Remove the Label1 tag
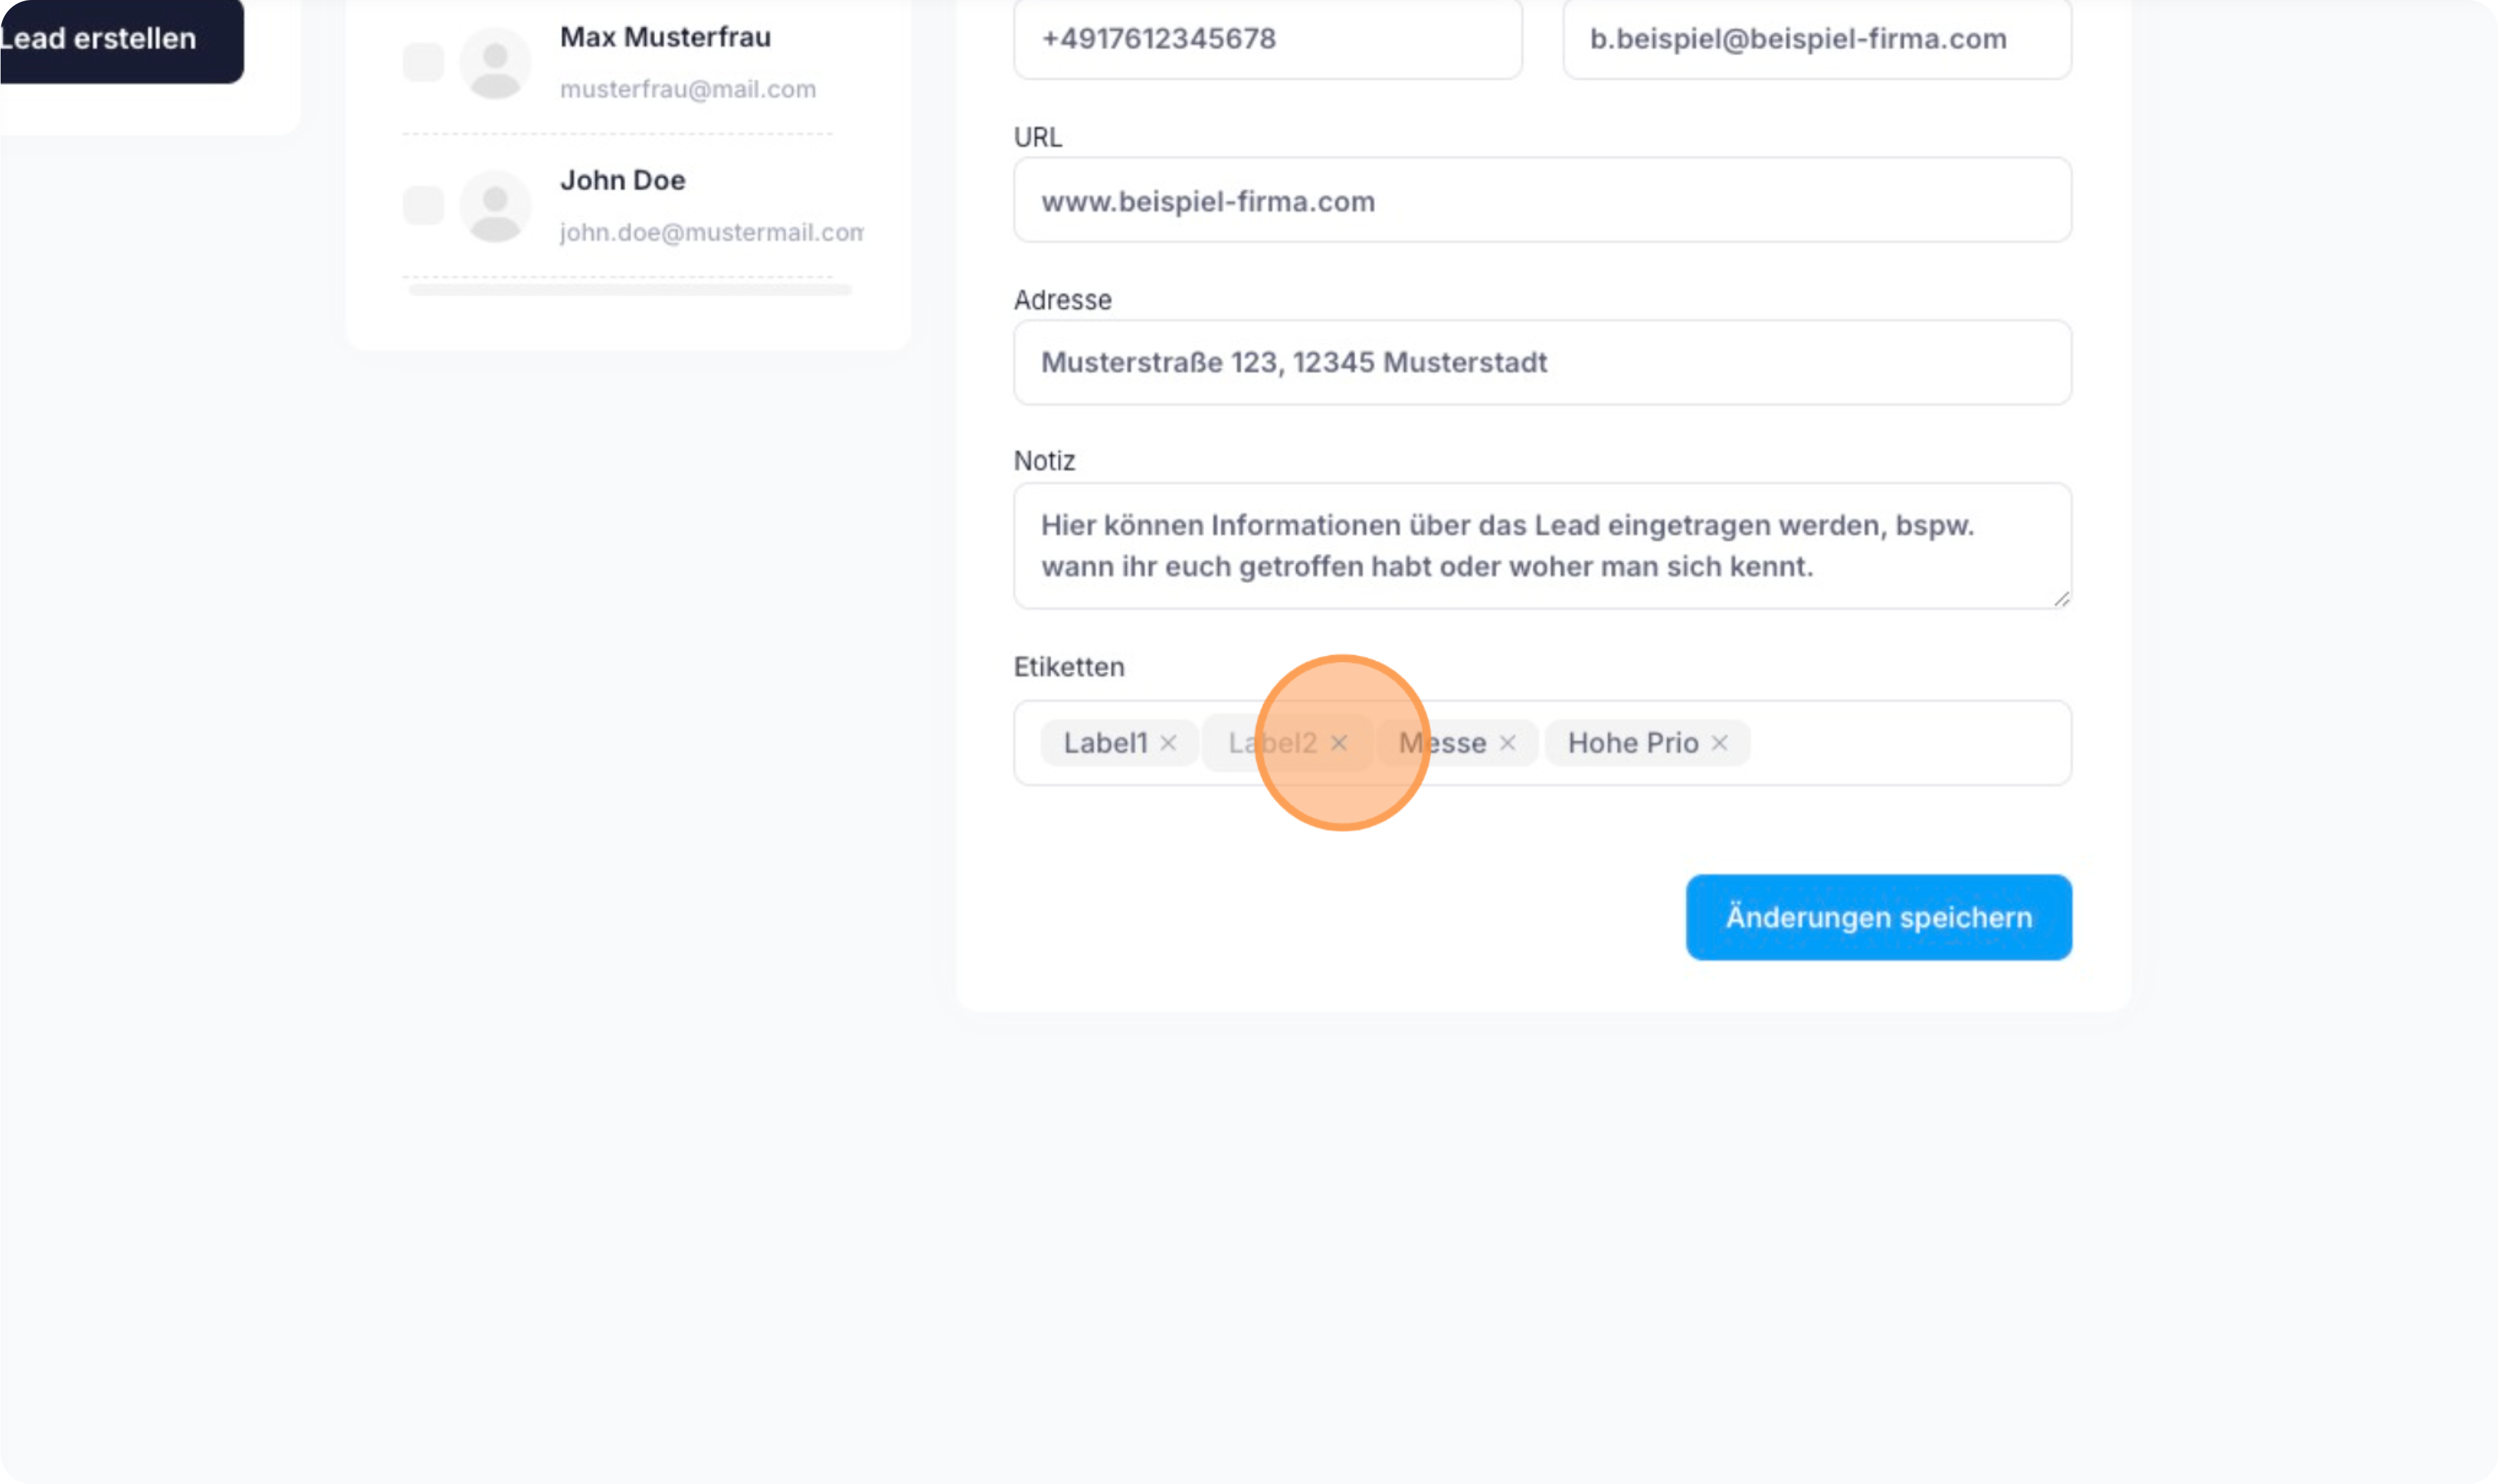 1168,743
